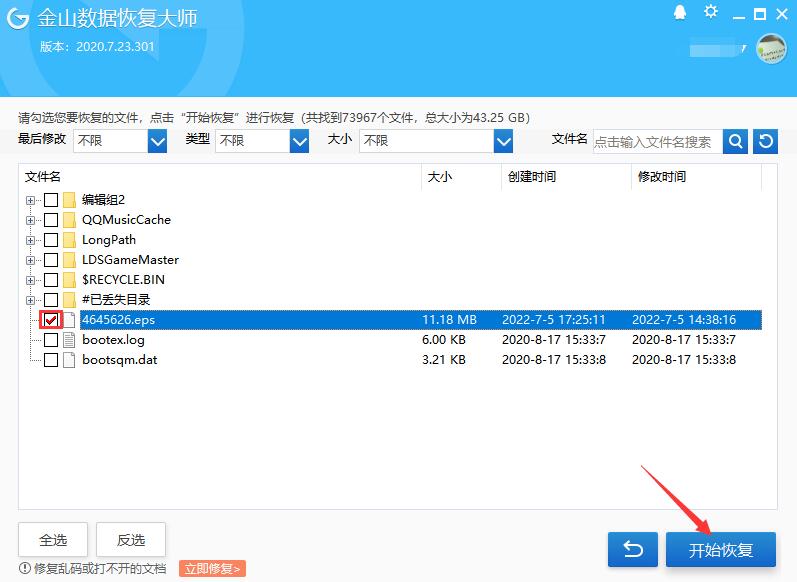Select the 编辑组2 folder name

(104, 200)
